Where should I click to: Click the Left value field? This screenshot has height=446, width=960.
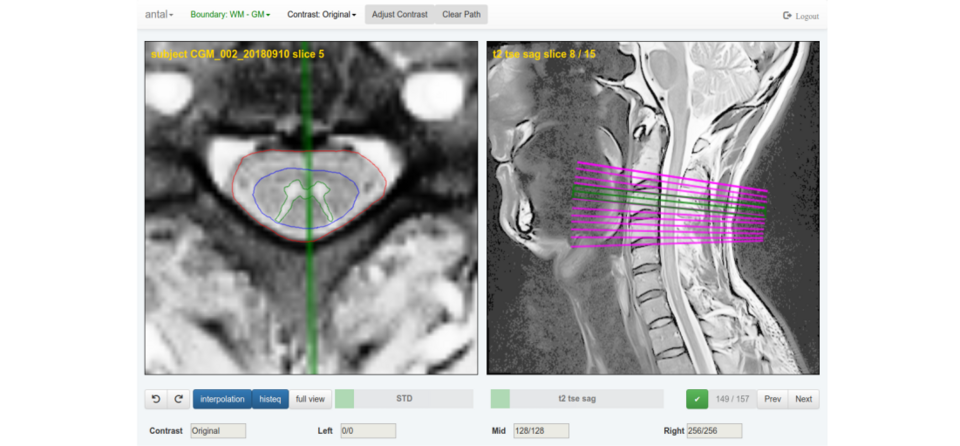pos(367,431)
